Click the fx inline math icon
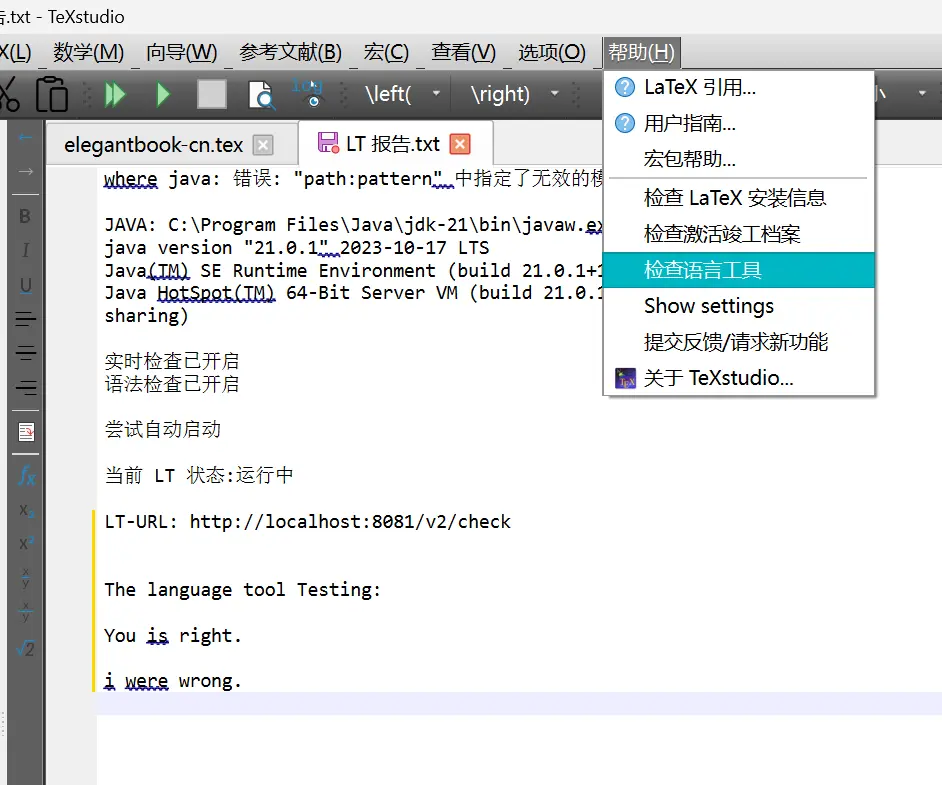 [x=26, y=476]
